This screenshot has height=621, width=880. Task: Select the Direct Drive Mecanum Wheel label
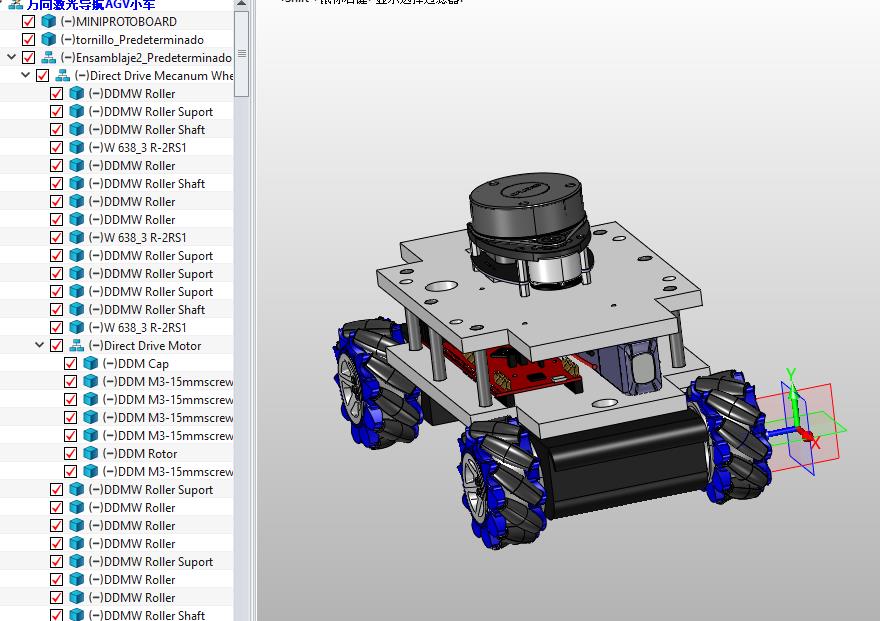154,76
